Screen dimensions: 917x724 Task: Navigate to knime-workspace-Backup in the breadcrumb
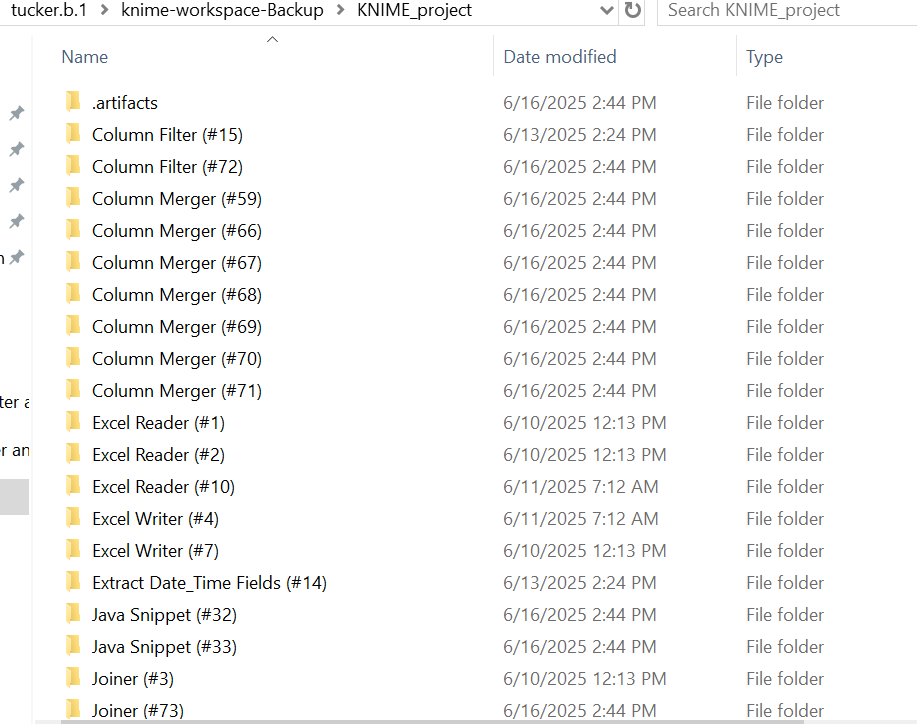point(222,10)
